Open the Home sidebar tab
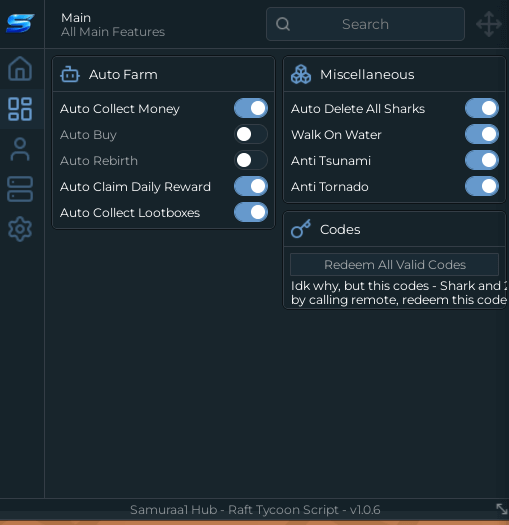This screenshot has height=525, width=509. click(20, 69)
